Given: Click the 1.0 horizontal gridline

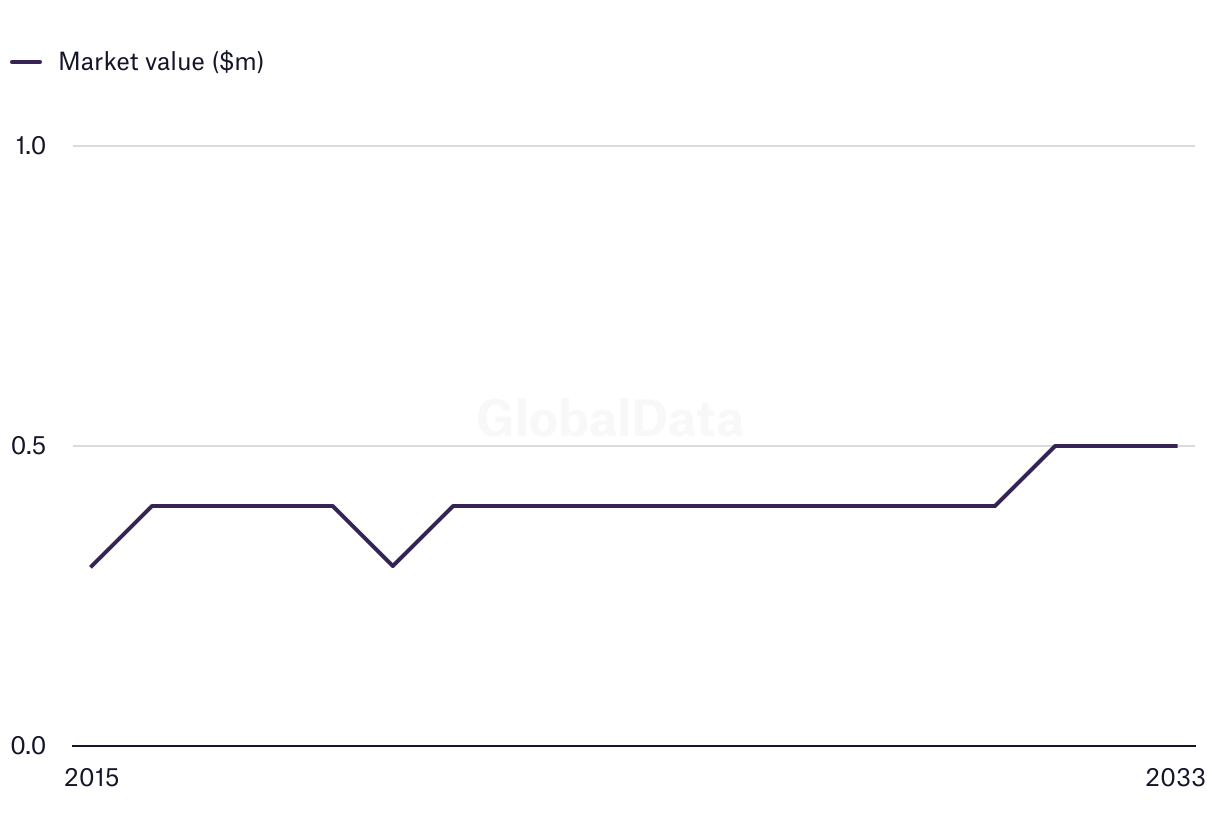Looking at the screenshot, I should (634, 146).
